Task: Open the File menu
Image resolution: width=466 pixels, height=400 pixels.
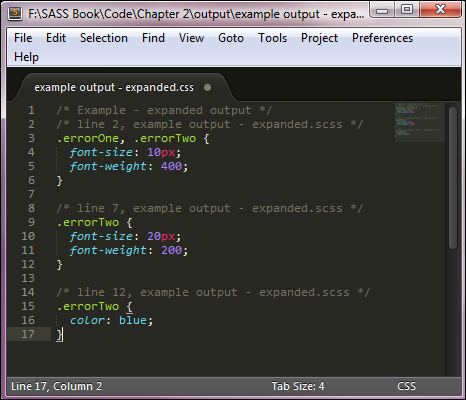Action: tap(23, 38)
